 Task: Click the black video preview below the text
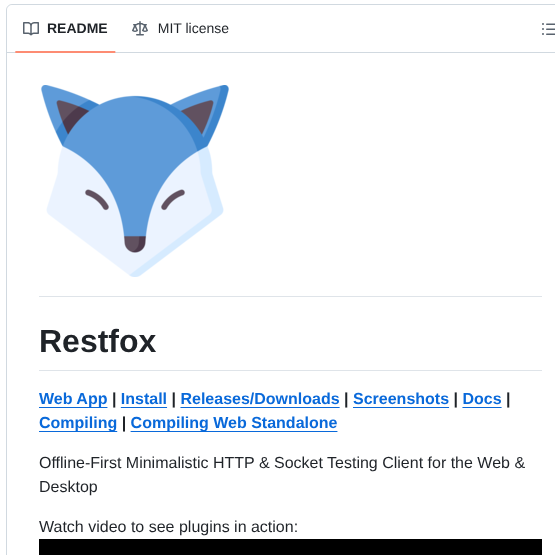pyautogui.click(x=290, y=547)
